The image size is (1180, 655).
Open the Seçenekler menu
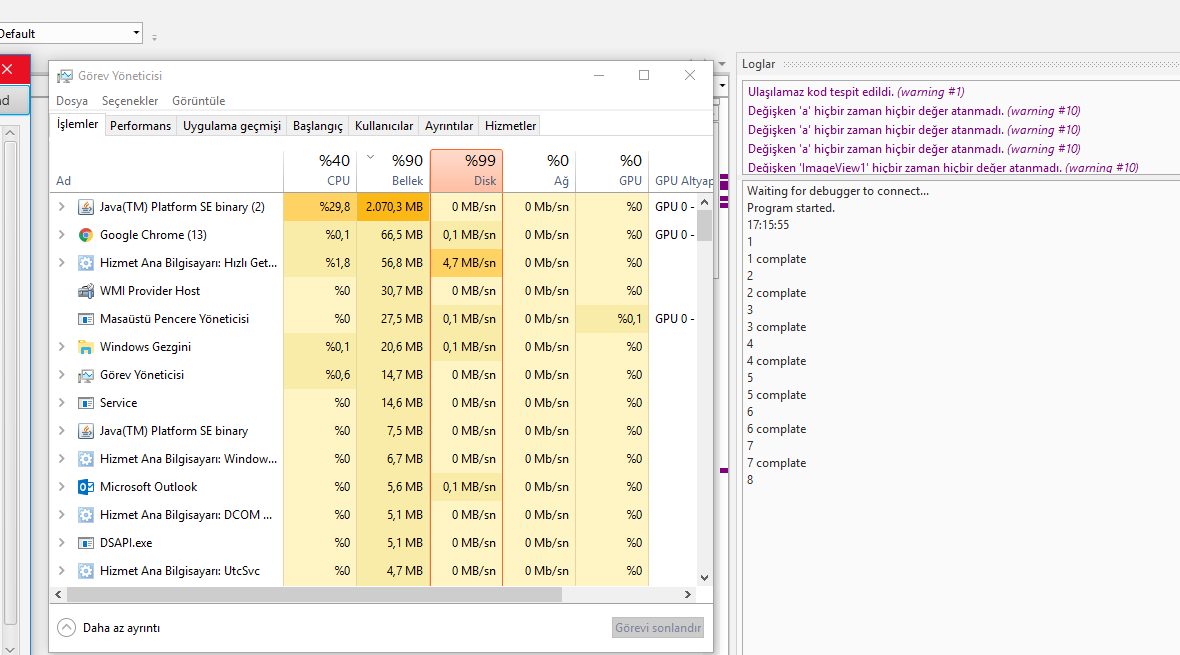click(x=130, y=101)
